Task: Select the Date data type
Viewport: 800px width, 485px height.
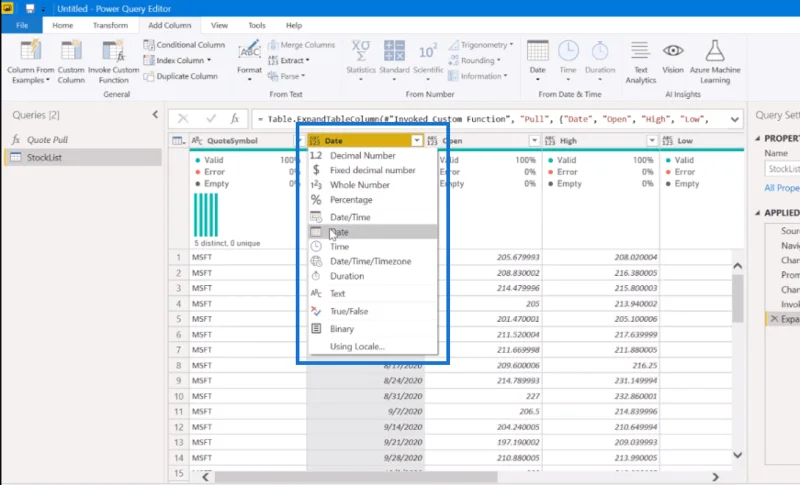Action: [372, 232]
